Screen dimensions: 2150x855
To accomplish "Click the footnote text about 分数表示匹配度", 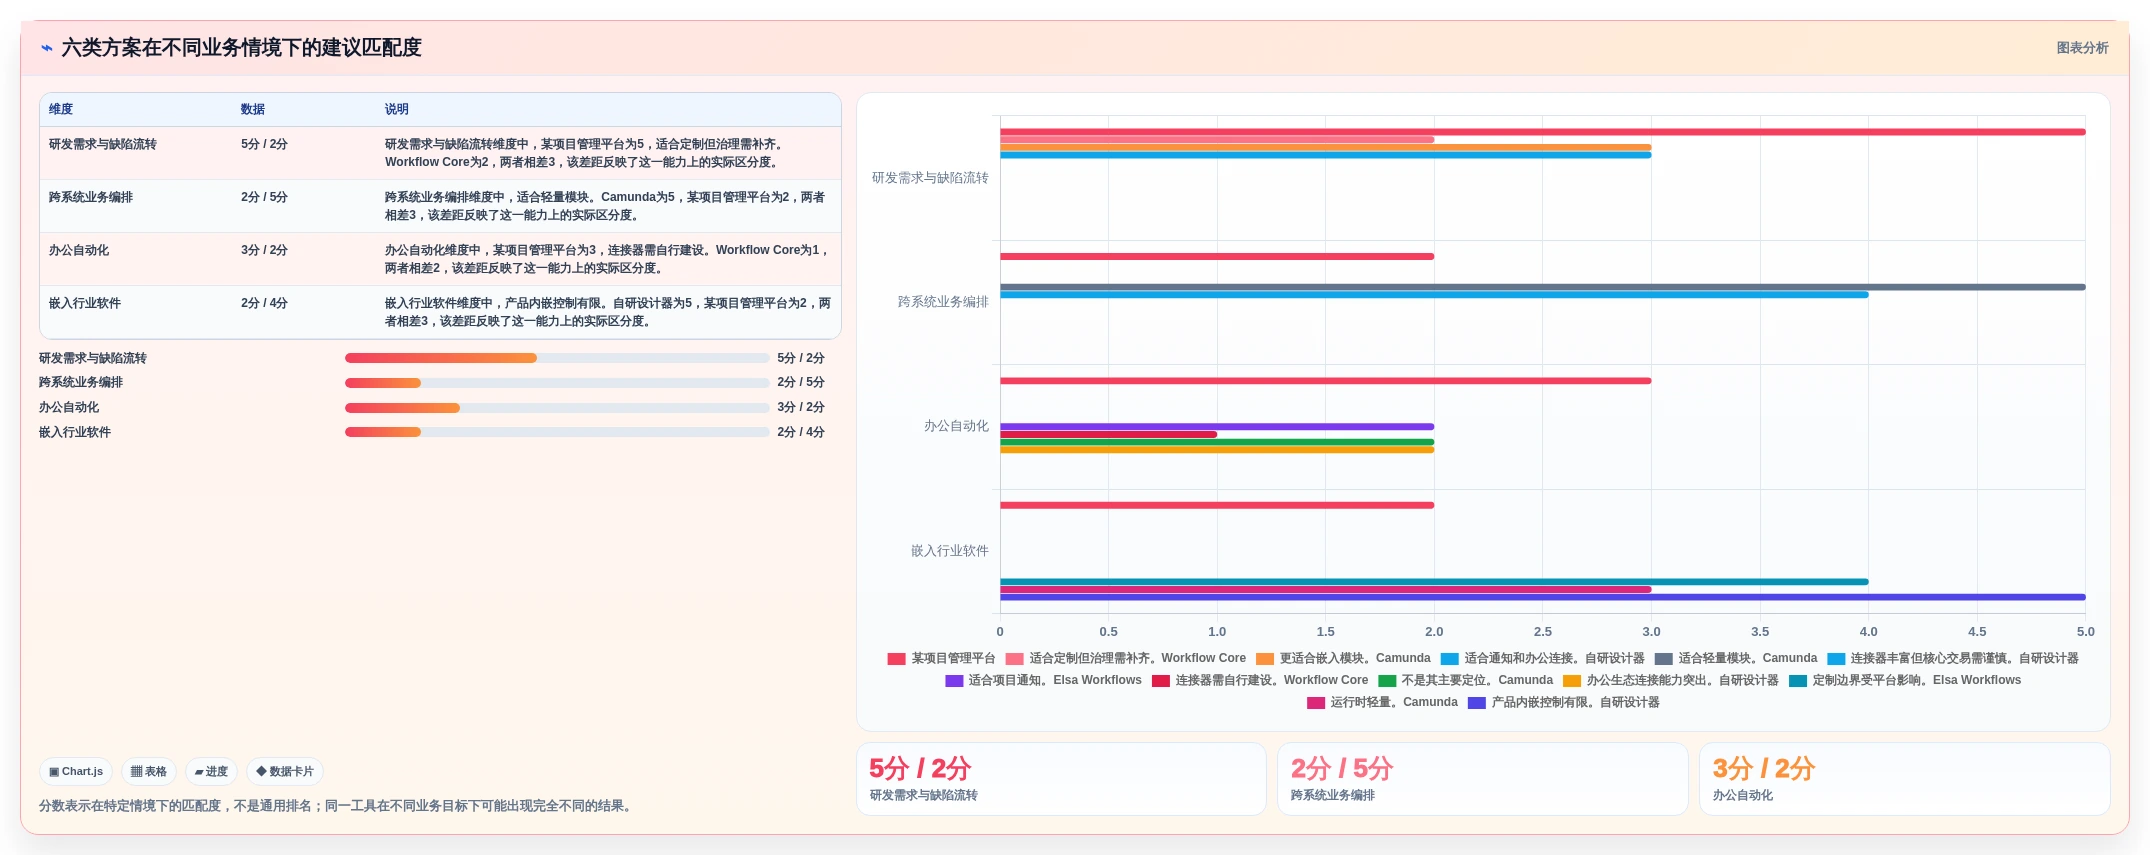I will [337, 806].
